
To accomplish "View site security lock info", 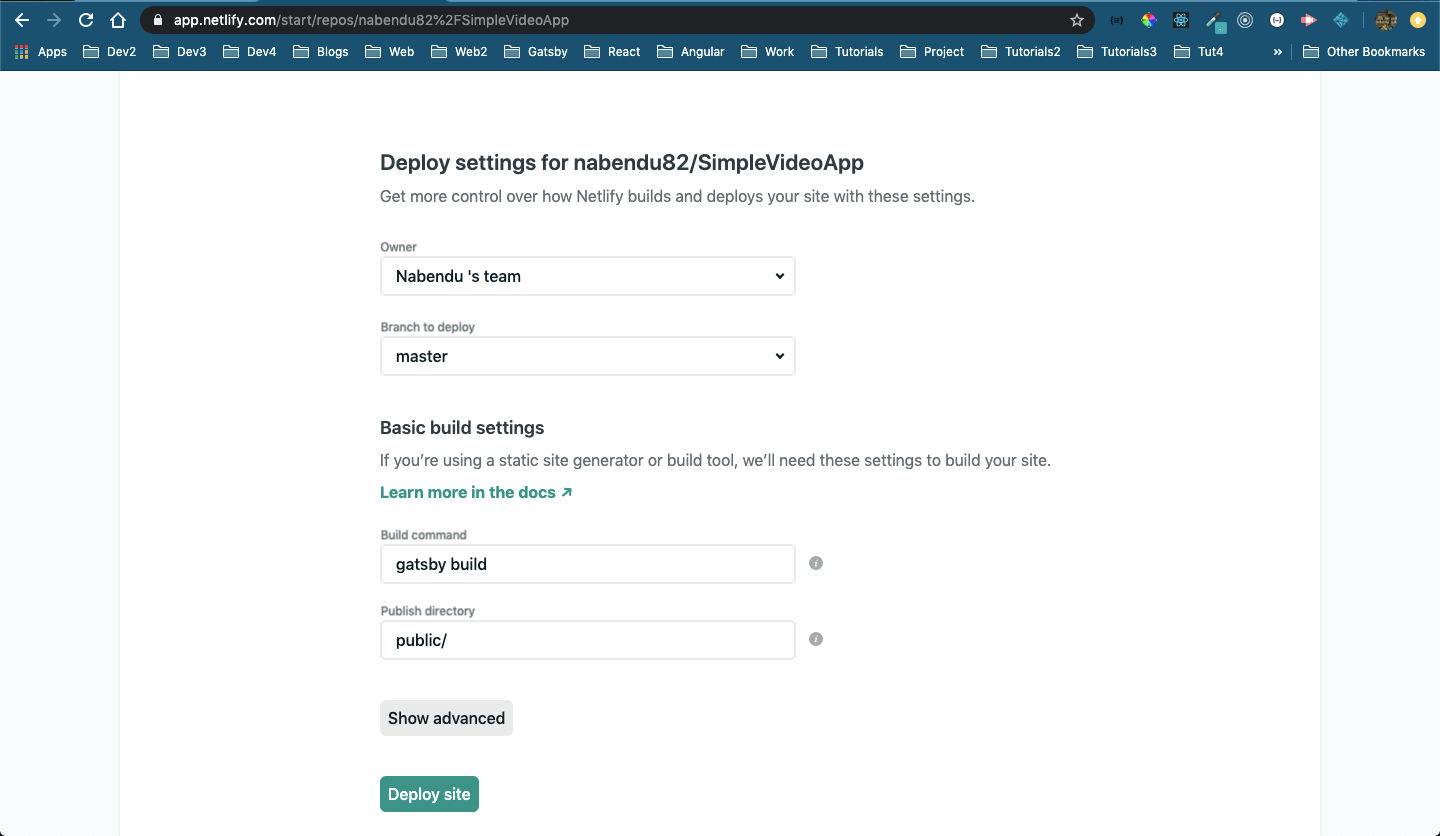I will coord(158,20).
